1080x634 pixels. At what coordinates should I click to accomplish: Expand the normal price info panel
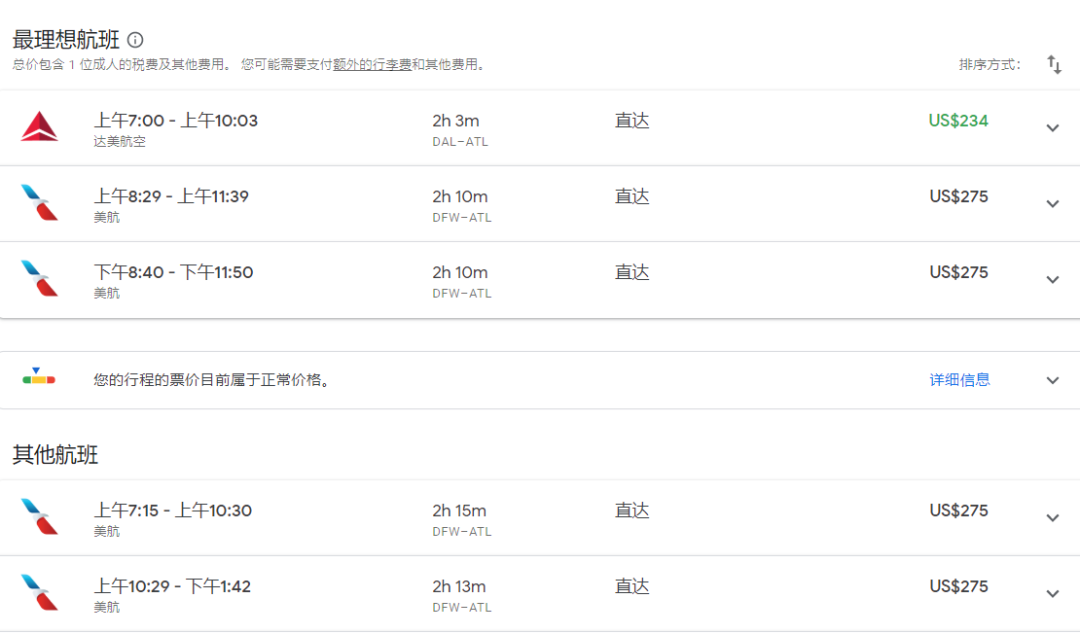coord(1052,380)
